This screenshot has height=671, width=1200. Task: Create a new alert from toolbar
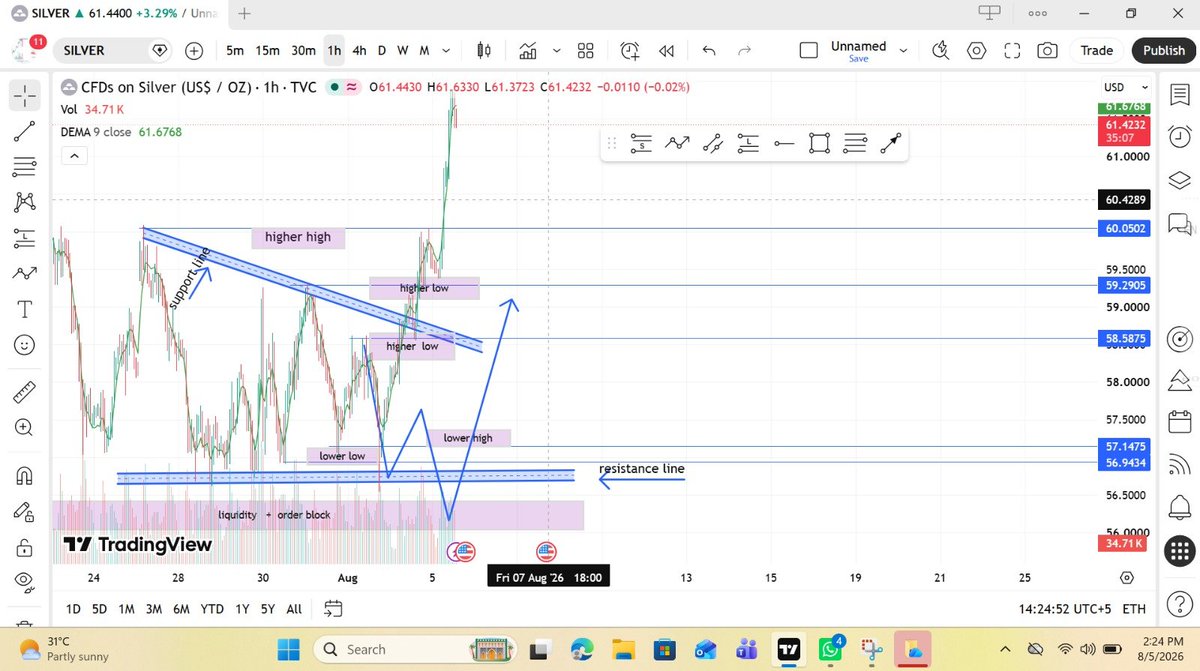(x=629, y=50)
